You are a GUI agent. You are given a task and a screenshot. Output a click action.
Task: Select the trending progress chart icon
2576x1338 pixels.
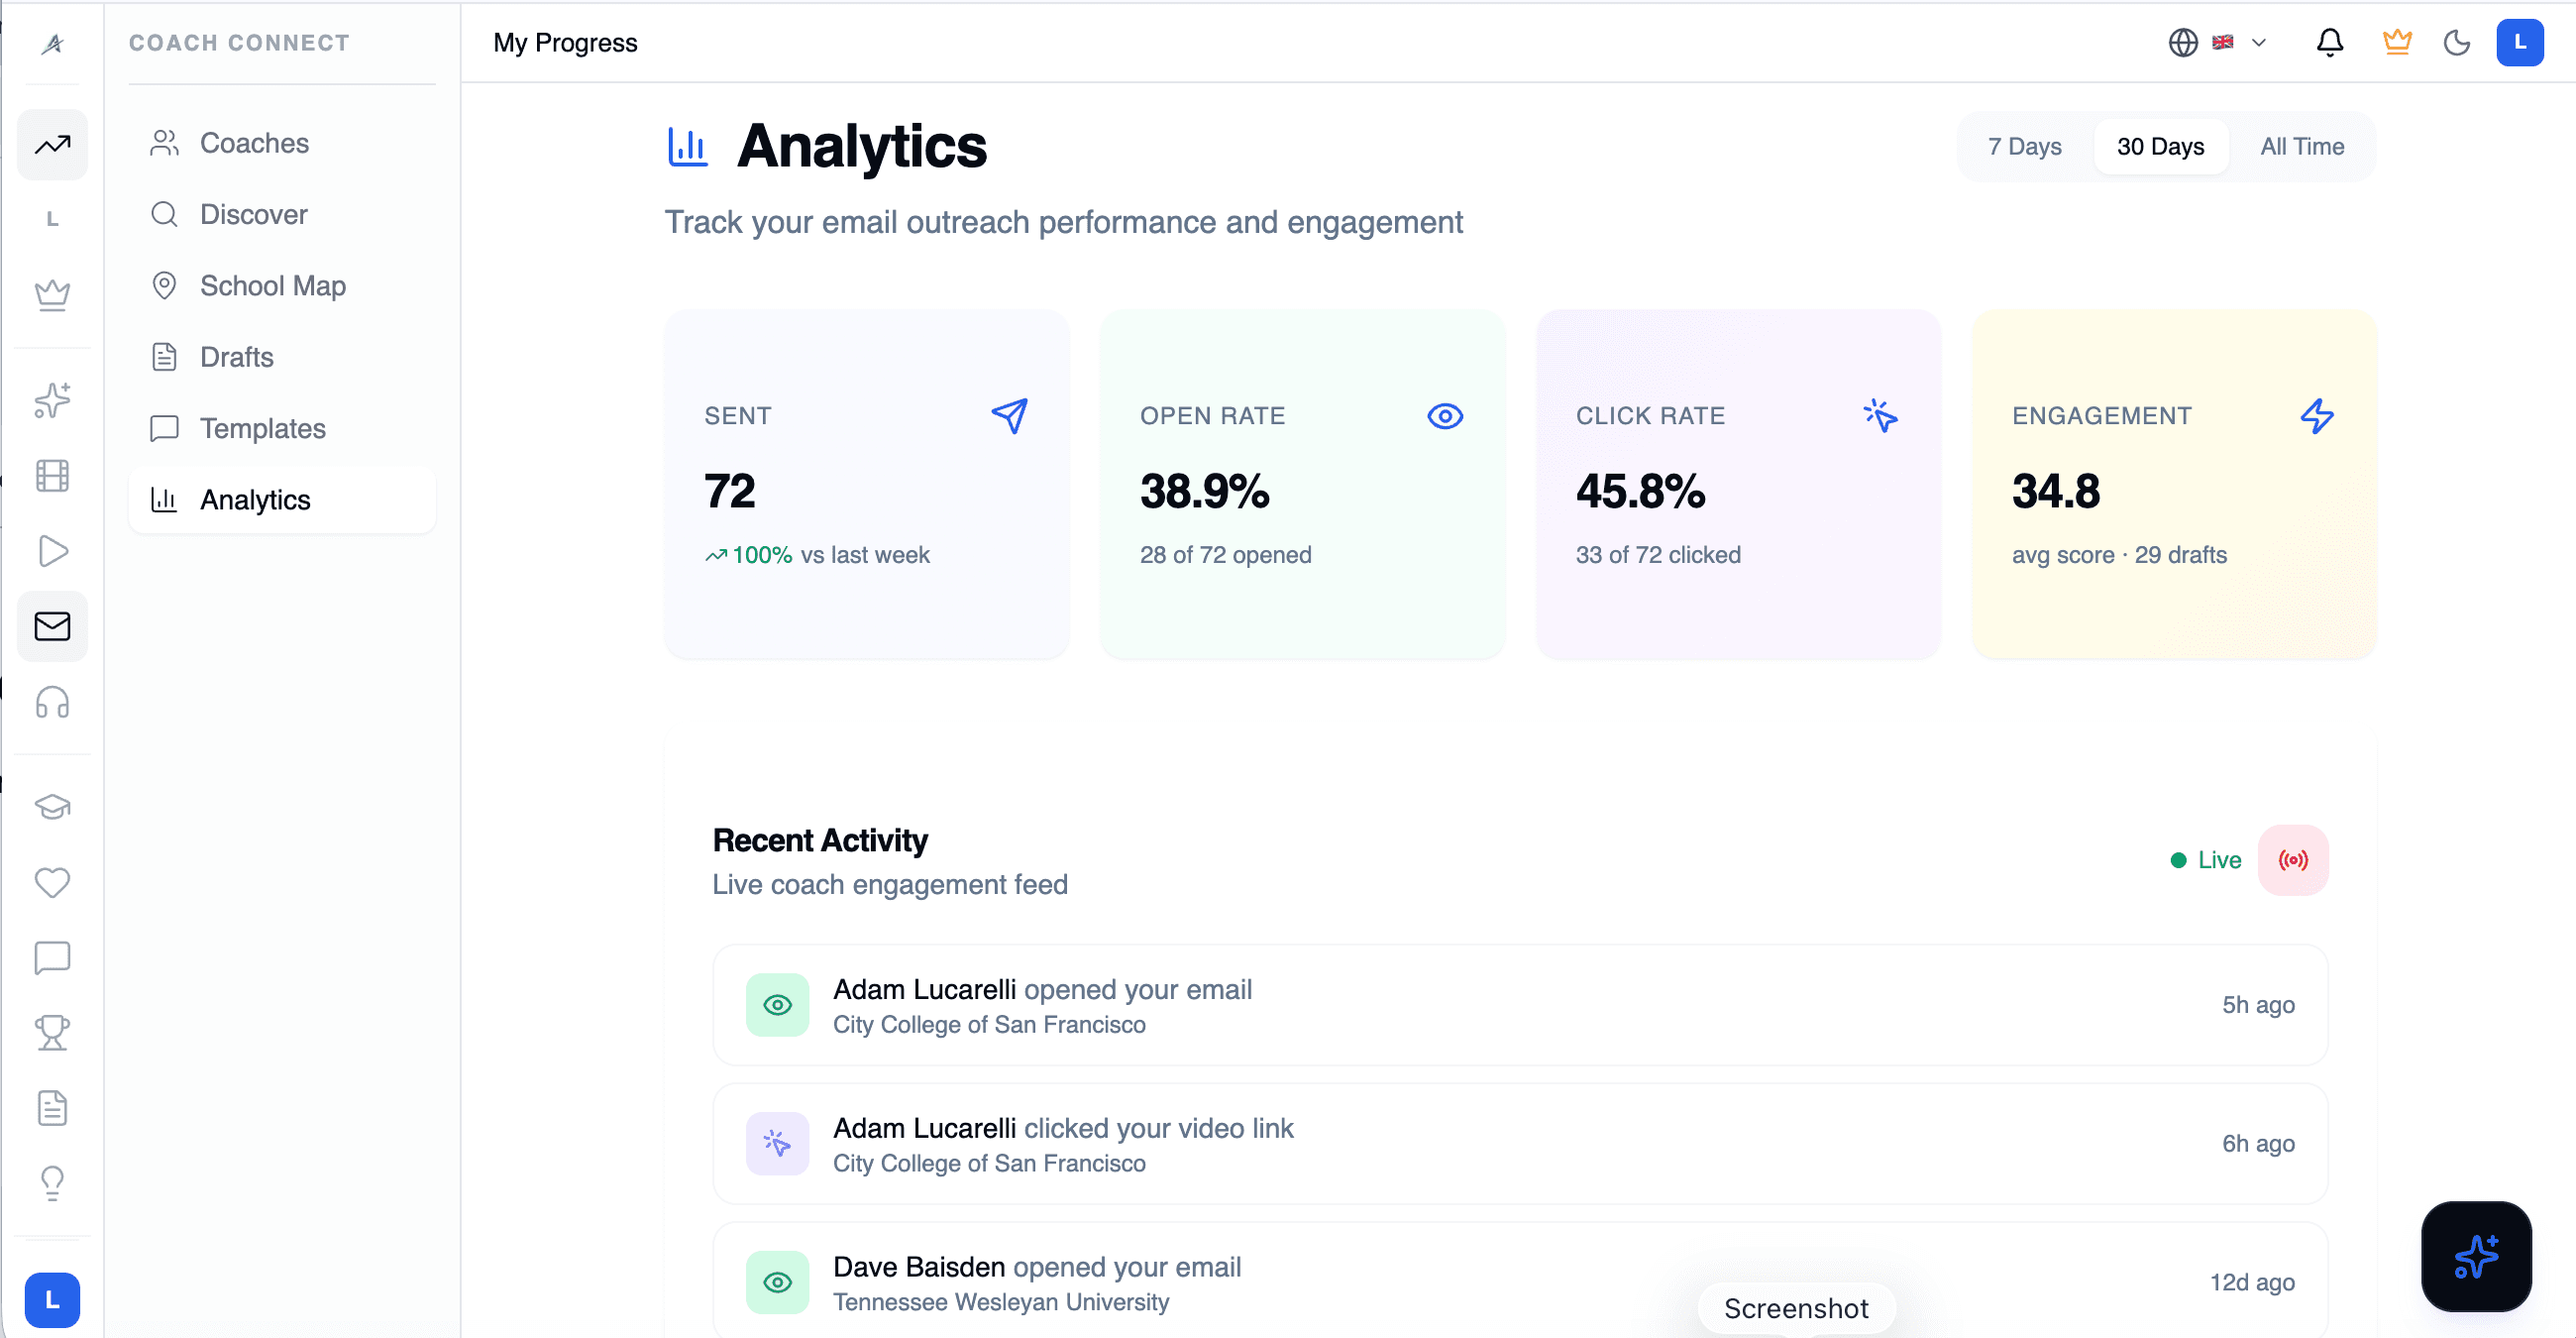(52, 145)
